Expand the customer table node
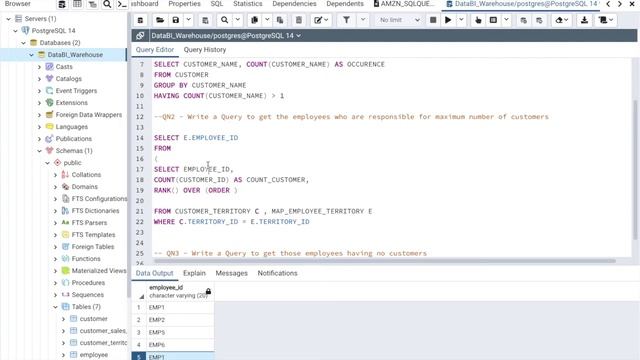 63,319
